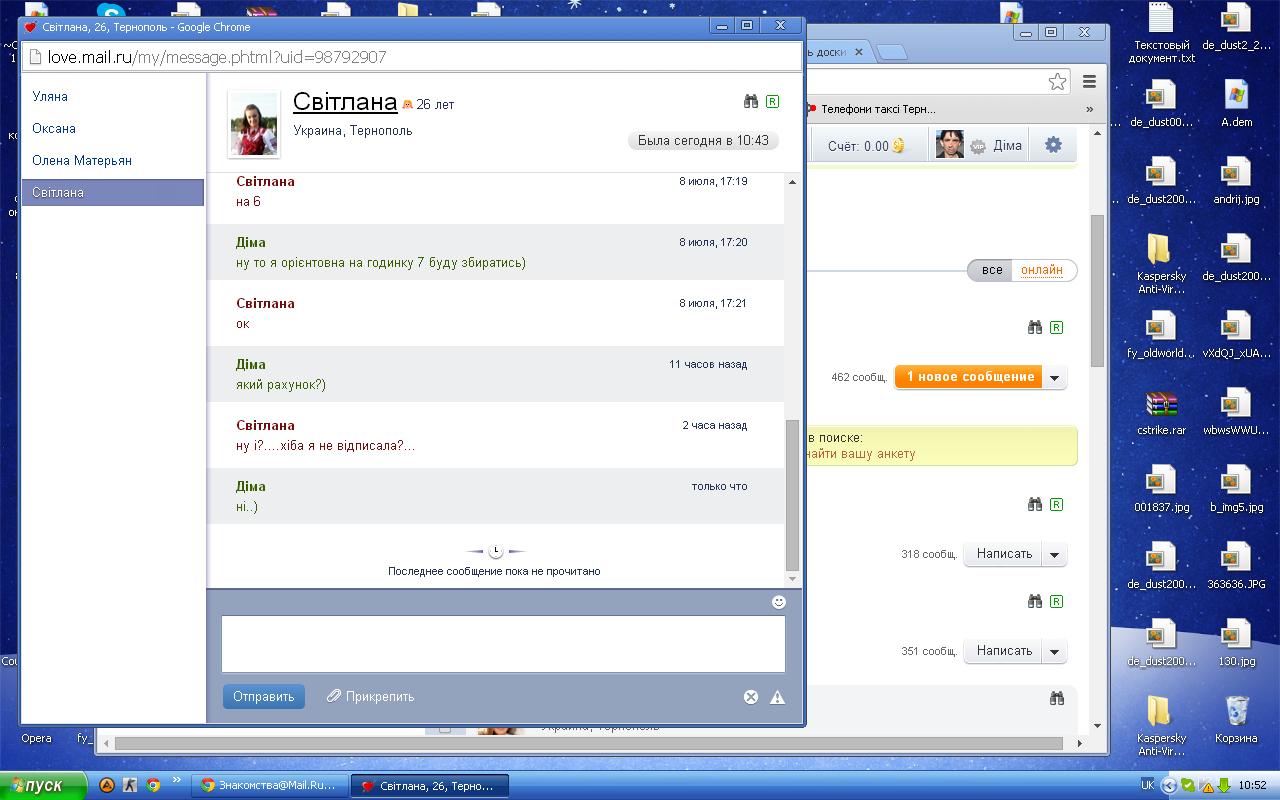Switch the contact filter to онлайн

pos(1042,270)
